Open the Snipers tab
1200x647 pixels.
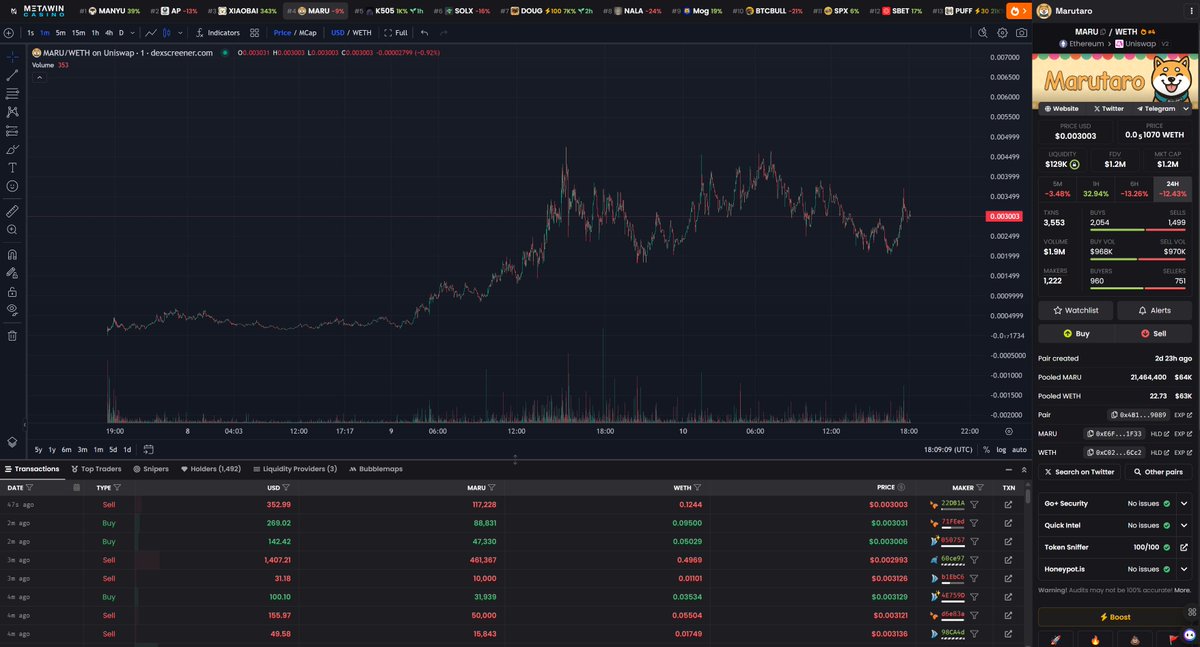(151, 468)
